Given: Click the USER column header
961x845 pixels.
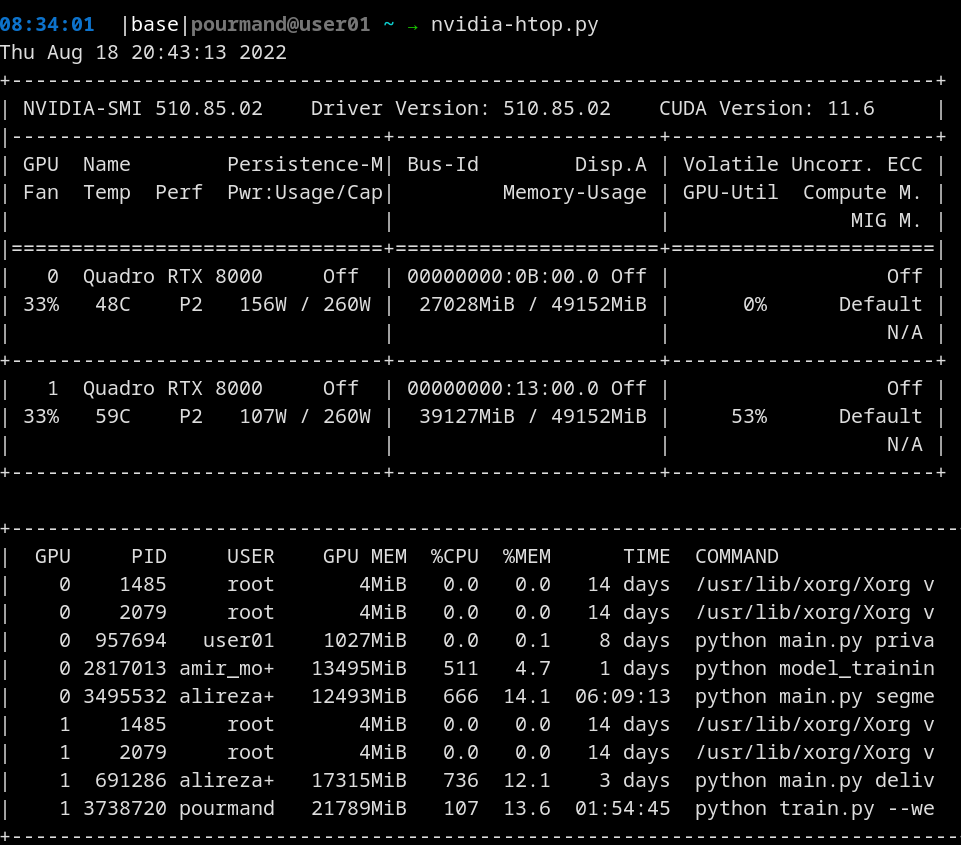Looking at the screenshot, I should click(x=251, y=556).
